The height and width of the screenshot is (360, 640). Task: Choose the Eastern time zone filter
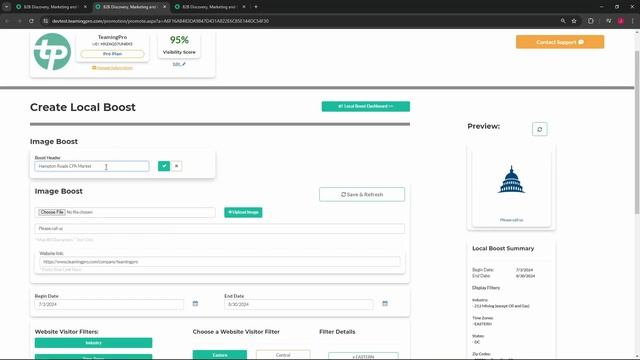click(220, 355)
